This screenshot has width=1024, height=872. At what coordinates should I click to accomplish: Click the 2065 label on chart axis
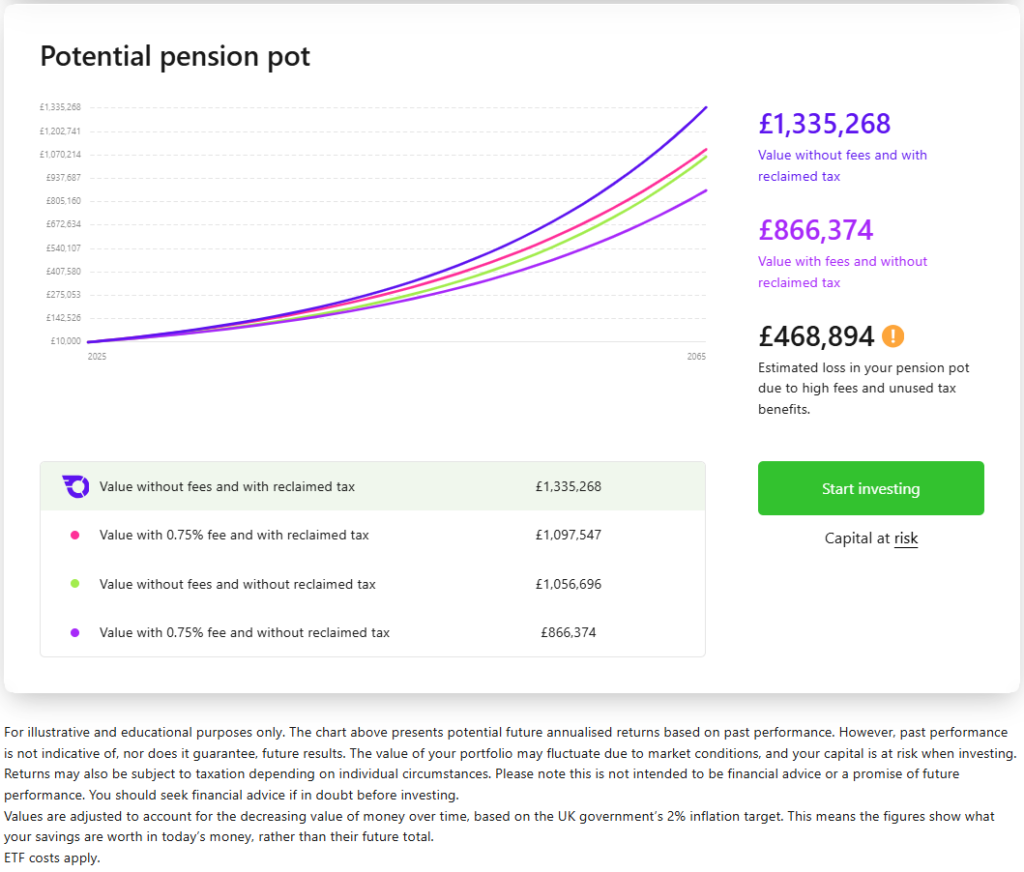[696, 356]
